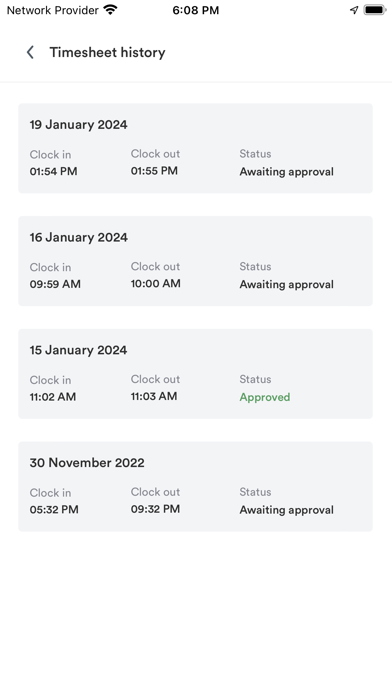Select 01:54 PM clock in time

click(x=53, y=171)
